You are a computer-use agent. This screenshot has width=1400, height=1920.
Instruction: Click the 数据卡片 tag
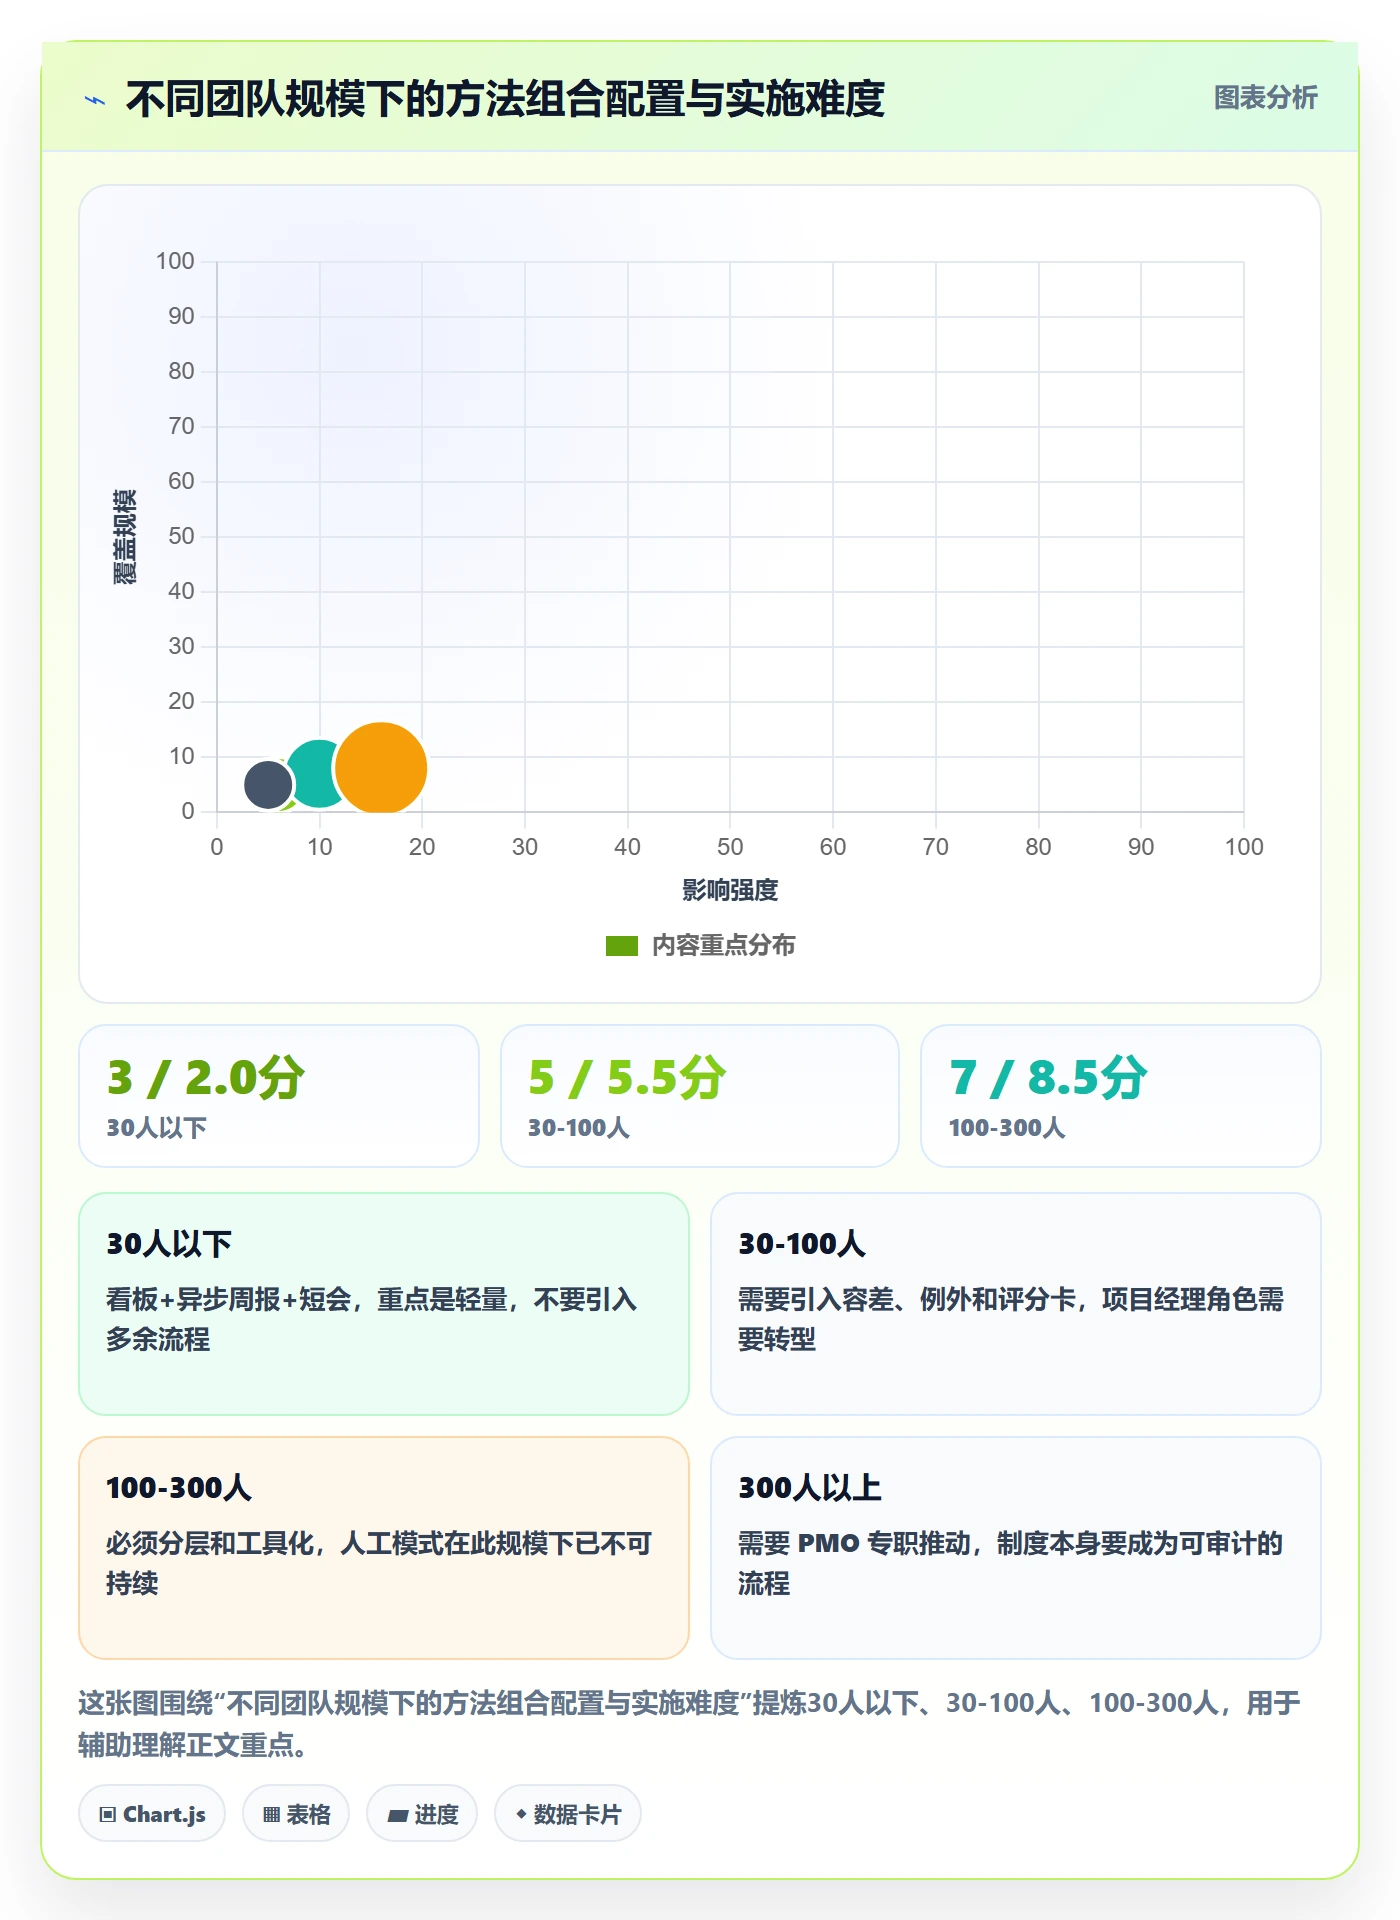[568, 1814]
